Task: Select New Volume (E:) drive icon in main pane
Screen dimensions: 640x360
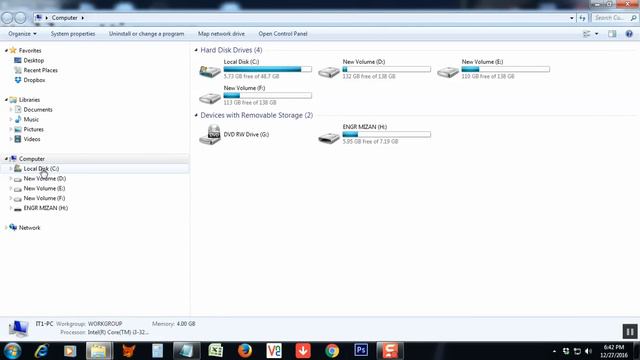Action: point(448,72)
